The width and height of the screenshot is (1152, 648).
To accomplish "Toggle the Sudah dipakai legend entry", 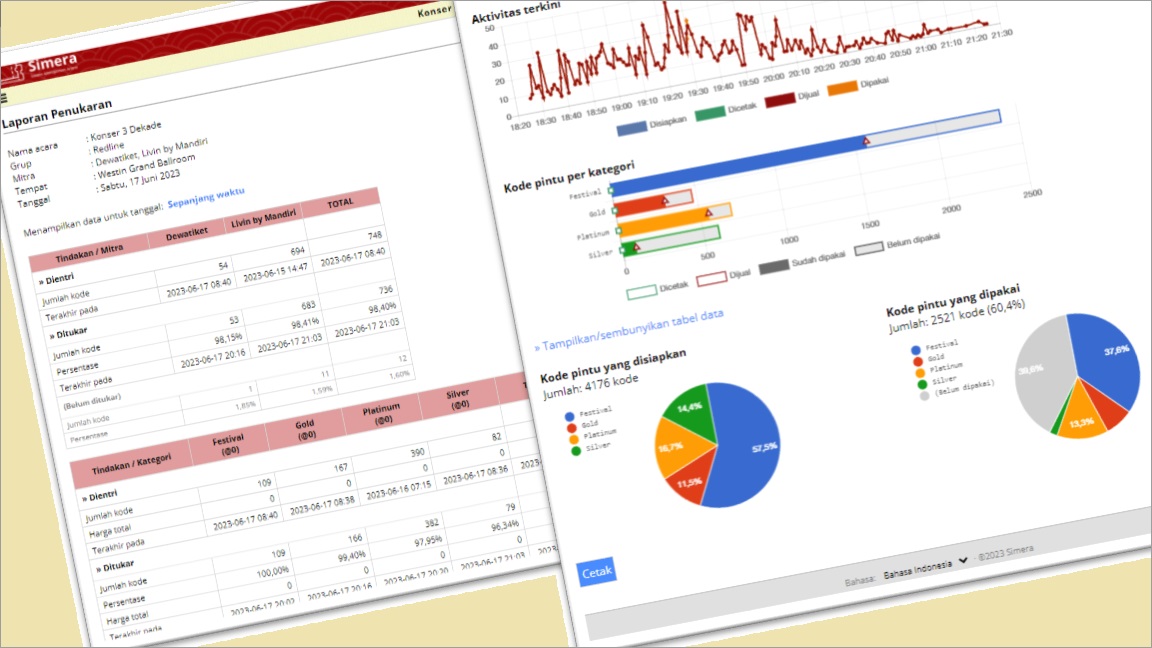I will (x=773, y=267).
